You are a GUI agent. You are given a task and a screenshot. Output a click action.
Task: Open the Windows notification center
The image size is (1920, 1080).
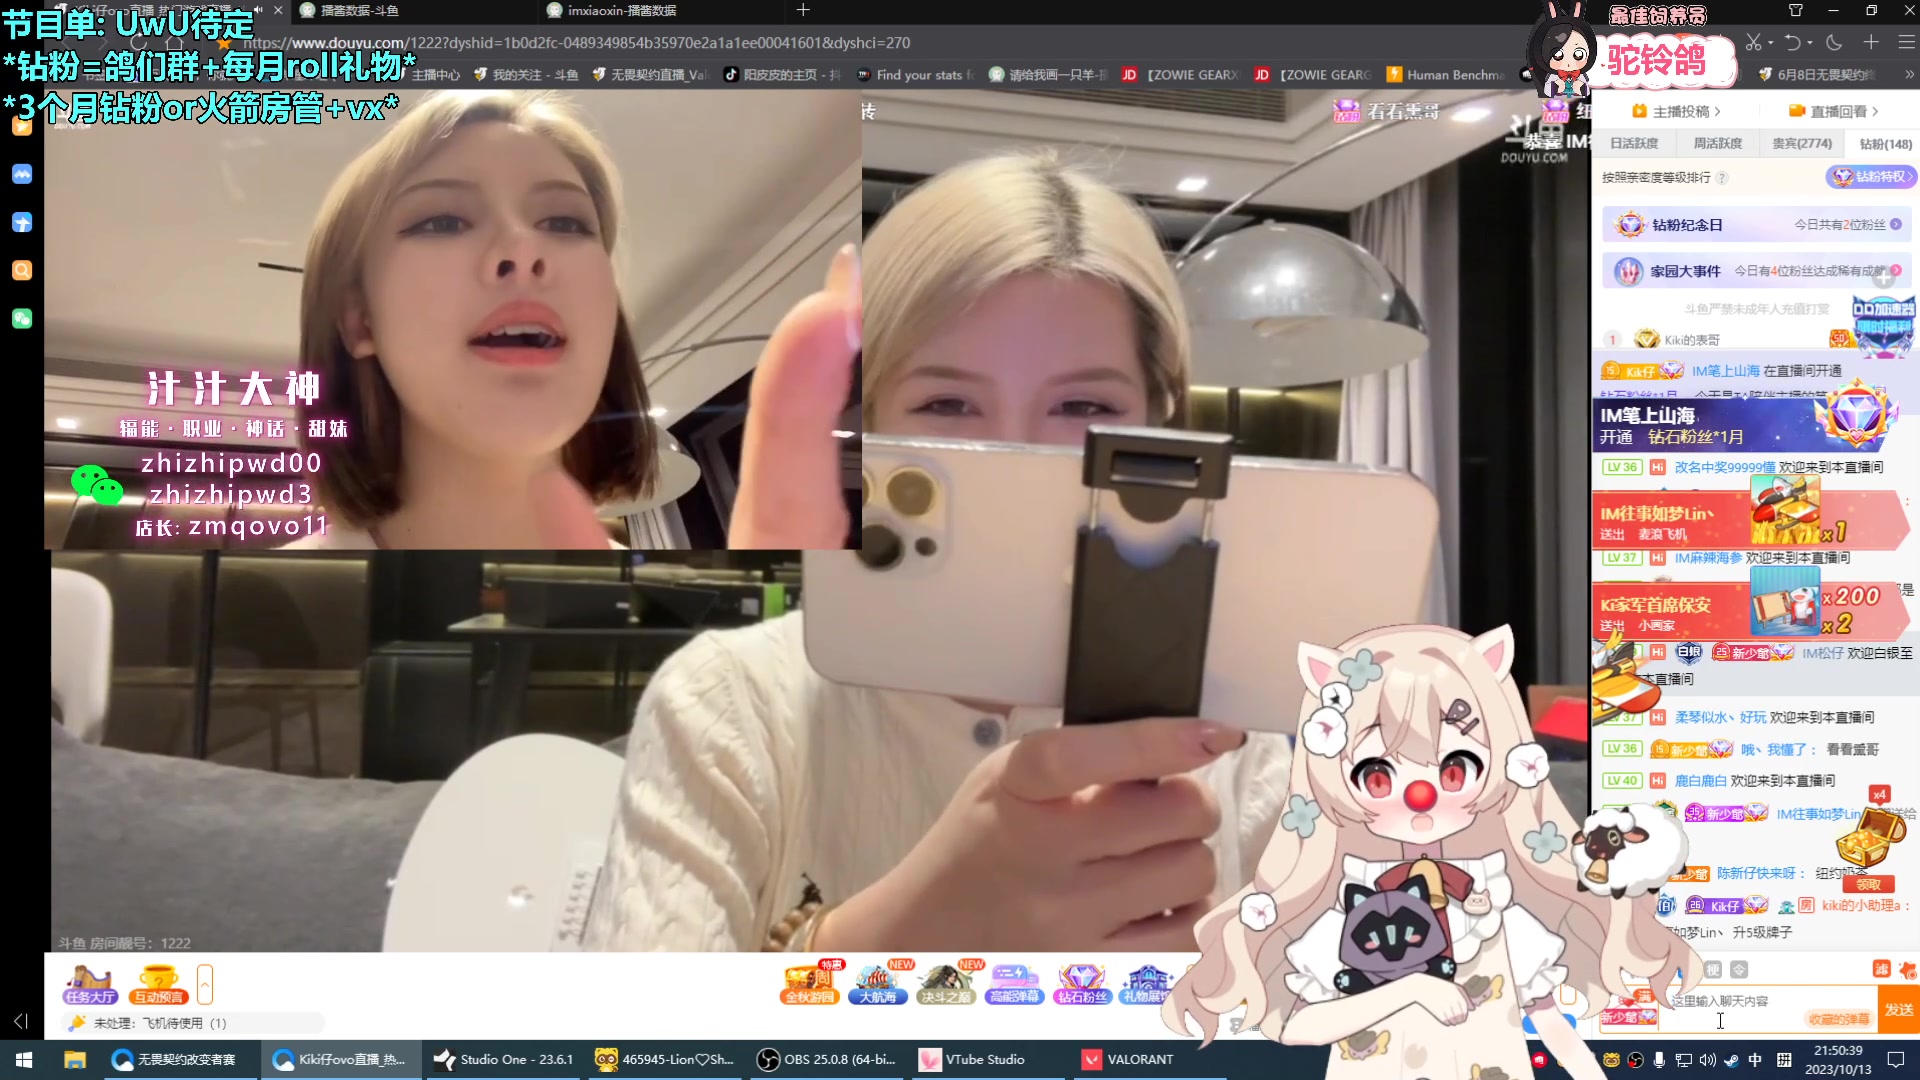(x=1895, y=1060)
